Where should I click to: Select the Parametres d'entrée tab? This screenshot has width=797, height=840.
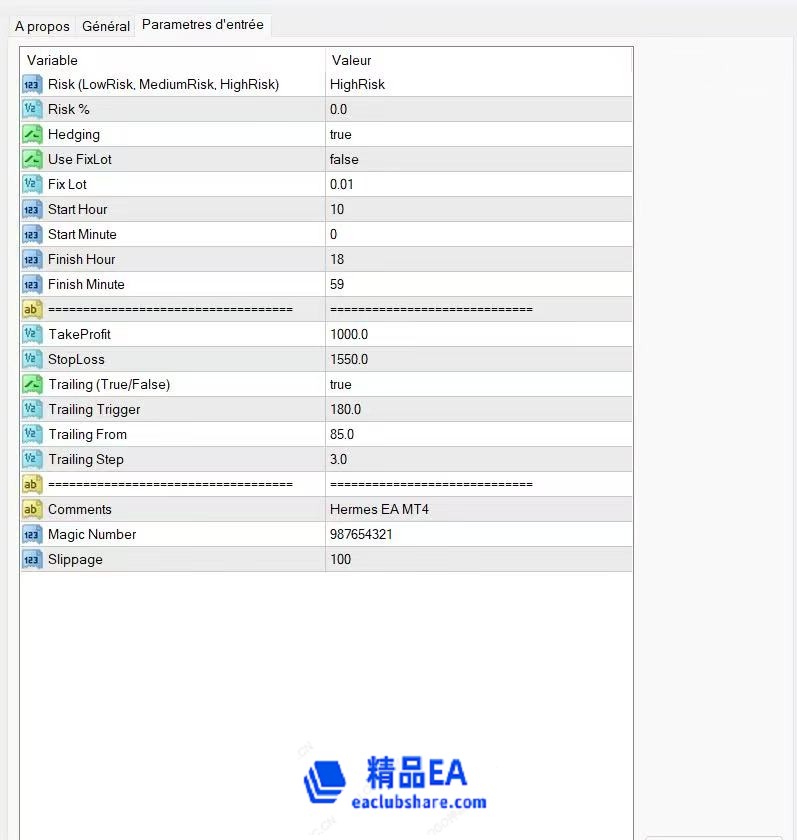(x=202, y=25)
